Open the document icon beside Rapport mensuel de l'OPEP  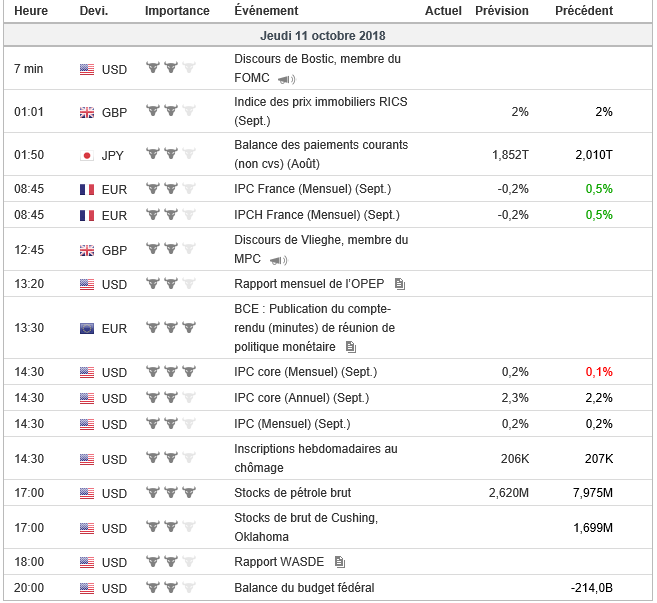(x=399, y=284)
